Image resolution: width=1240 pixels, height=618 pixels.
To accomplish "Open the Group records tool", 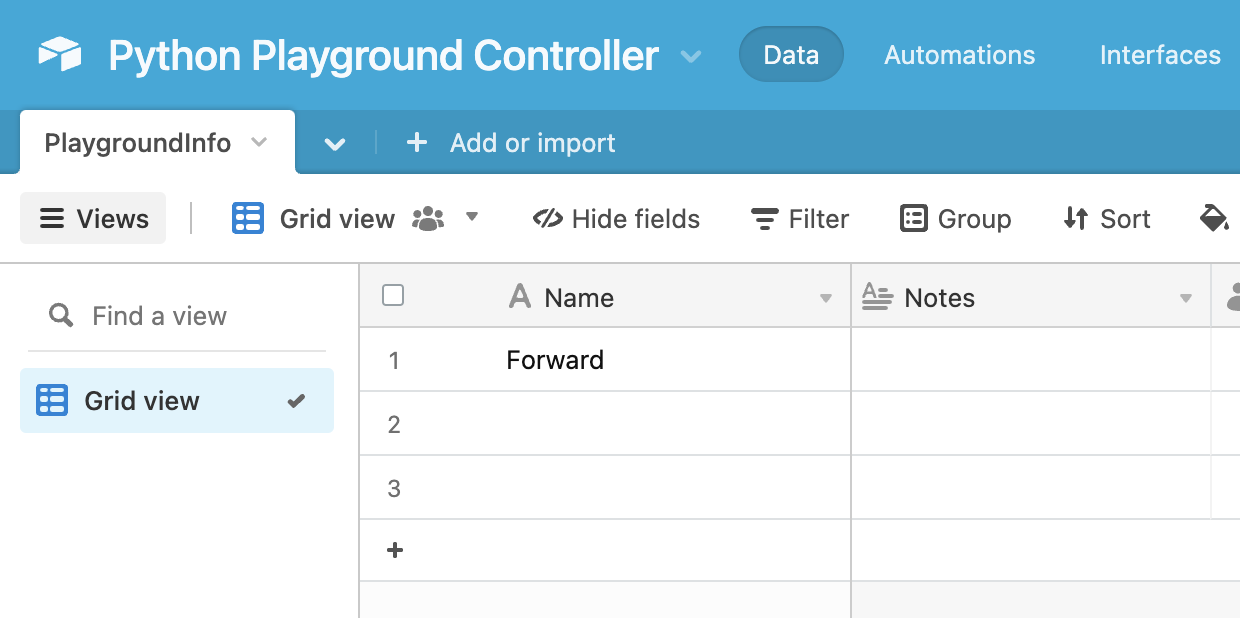I will (955, 218).
